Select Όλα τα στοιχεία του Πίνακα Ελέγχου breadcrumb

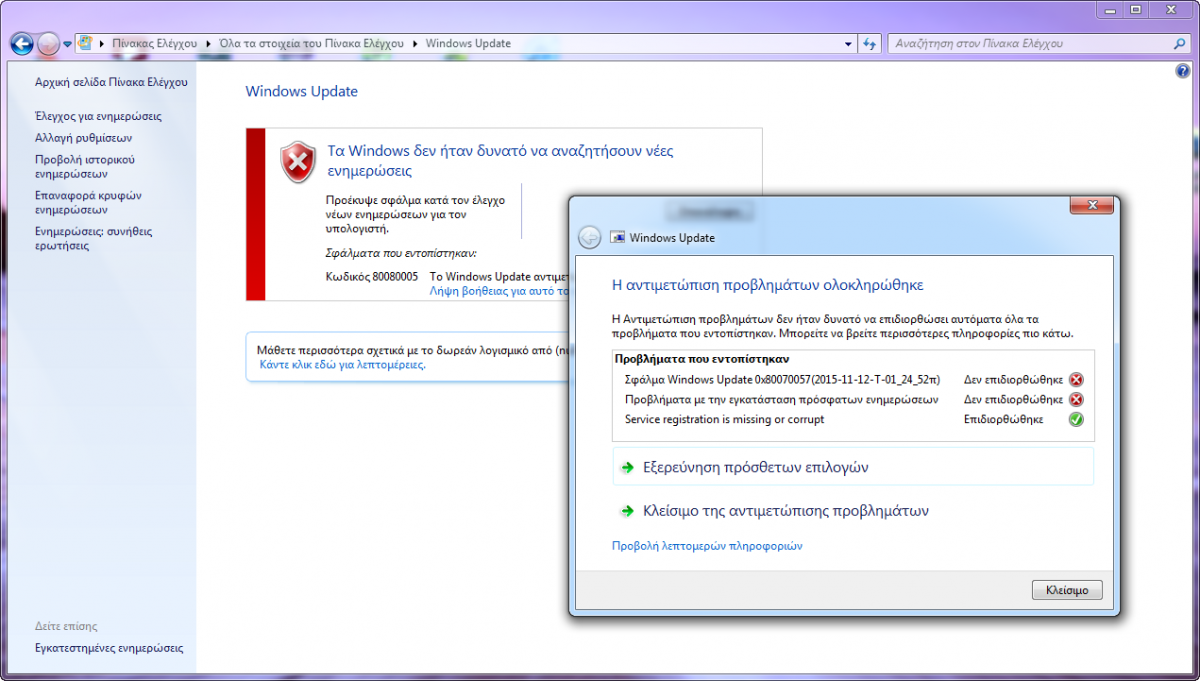tap(310, 44)
